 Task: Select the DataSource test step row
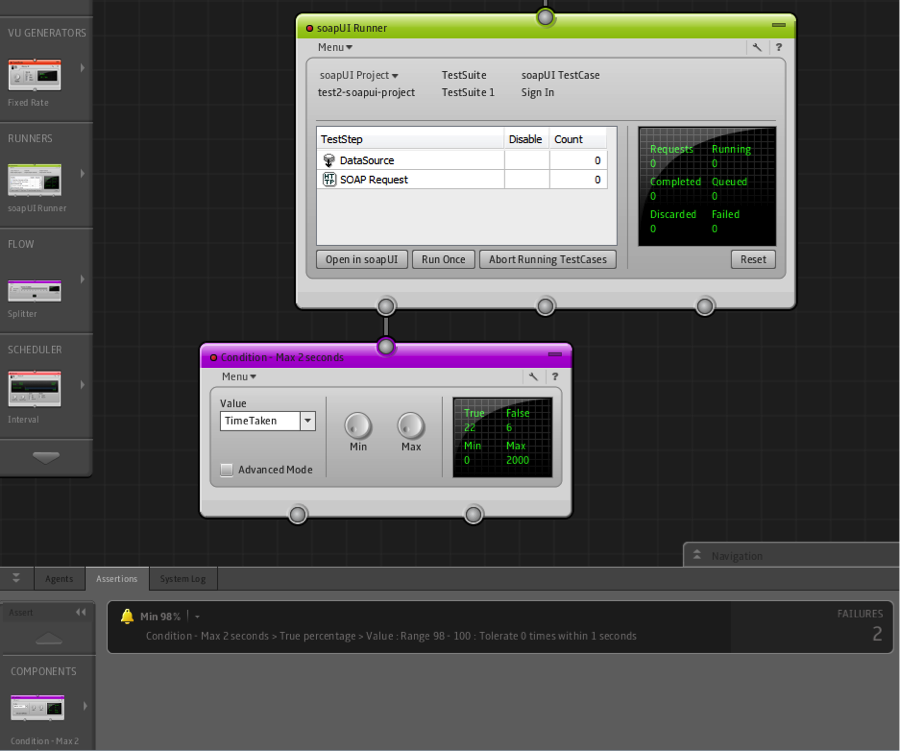(462, 160)
